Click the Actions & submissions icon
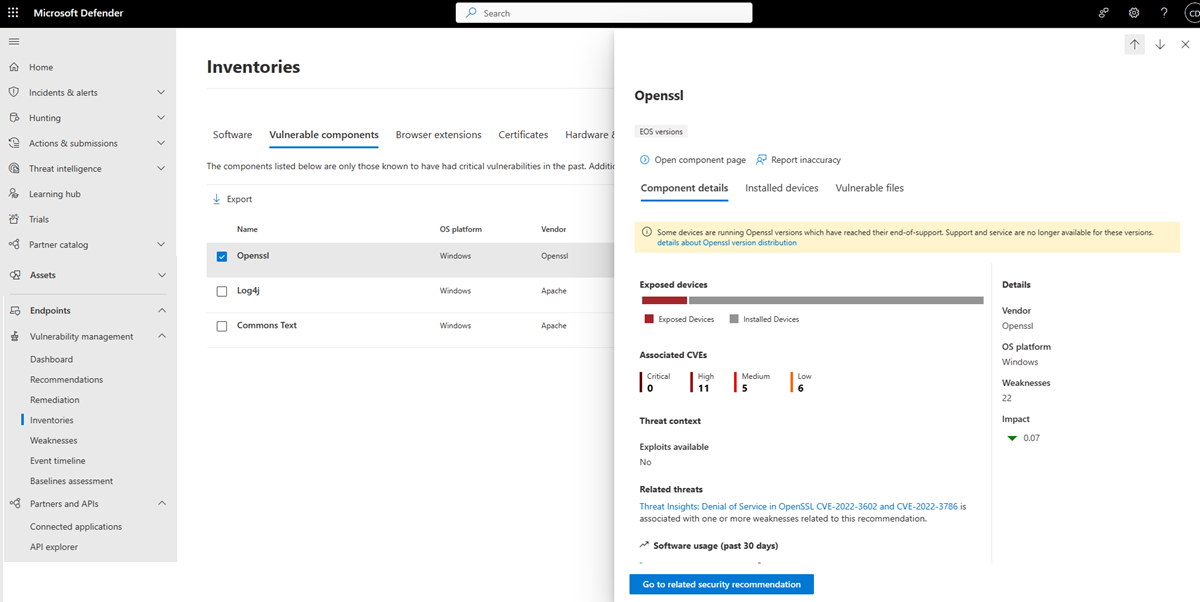This screenshot has height=602, width=1200. (x=14, y=143)
